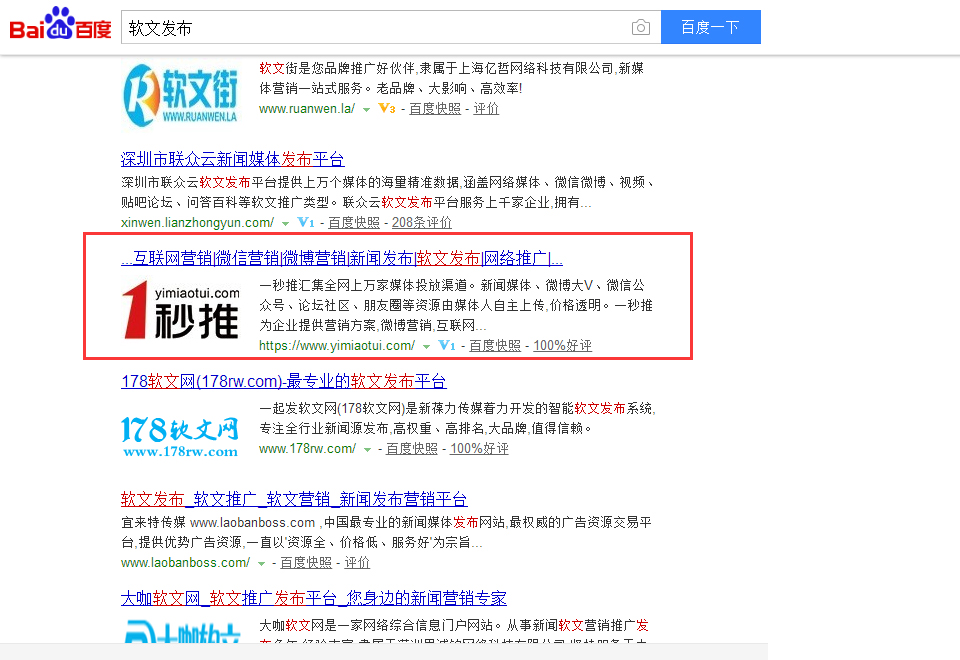This screenshot has width=960, height=660.
Task: Click 评价 link for the ruanwen.la result
Action: point(486,108)
